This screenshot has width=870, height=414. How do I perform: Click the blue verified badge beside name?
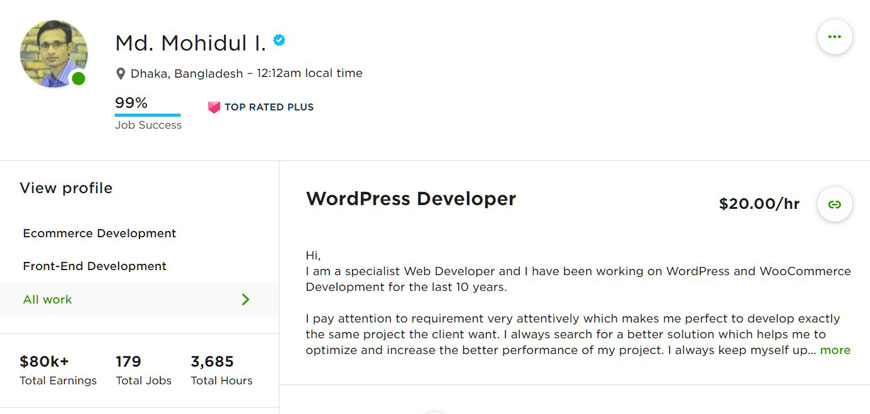pyautogui.click(x=280, y=40)
